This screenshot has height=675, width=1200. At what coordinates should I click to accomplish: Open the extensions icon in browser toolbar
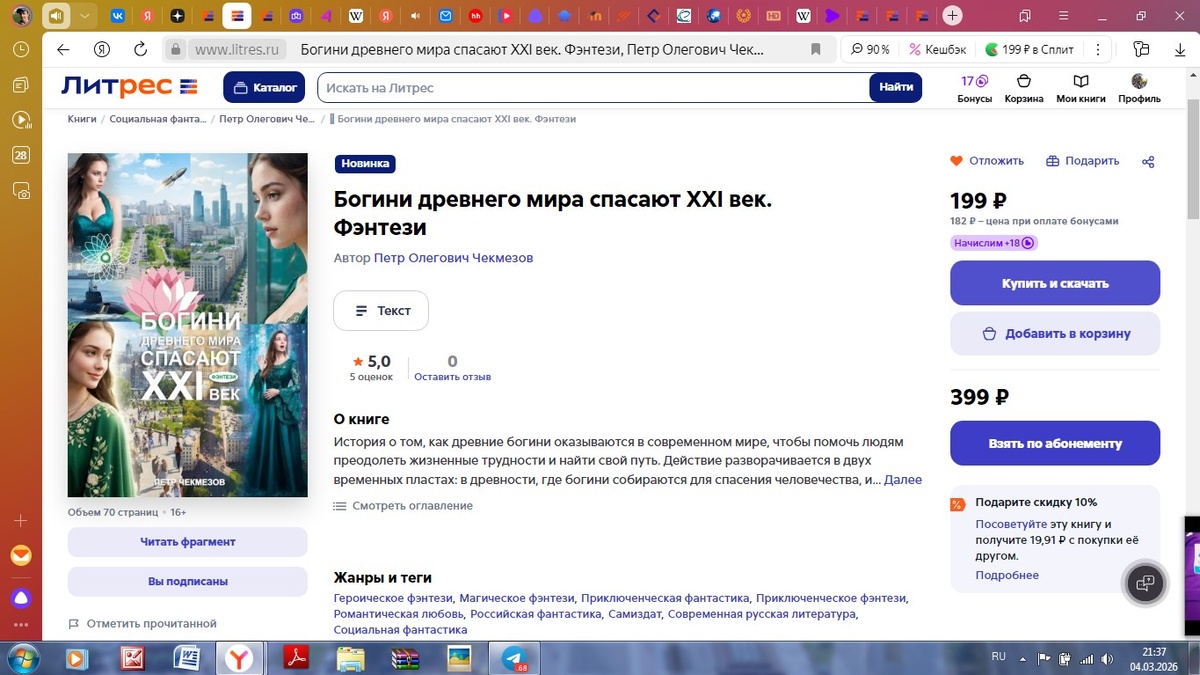[x=1142, y=49]
